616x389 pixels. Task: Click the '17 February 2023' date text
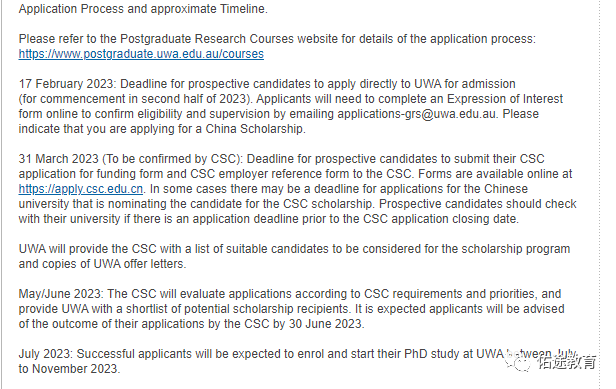point(66,84)
